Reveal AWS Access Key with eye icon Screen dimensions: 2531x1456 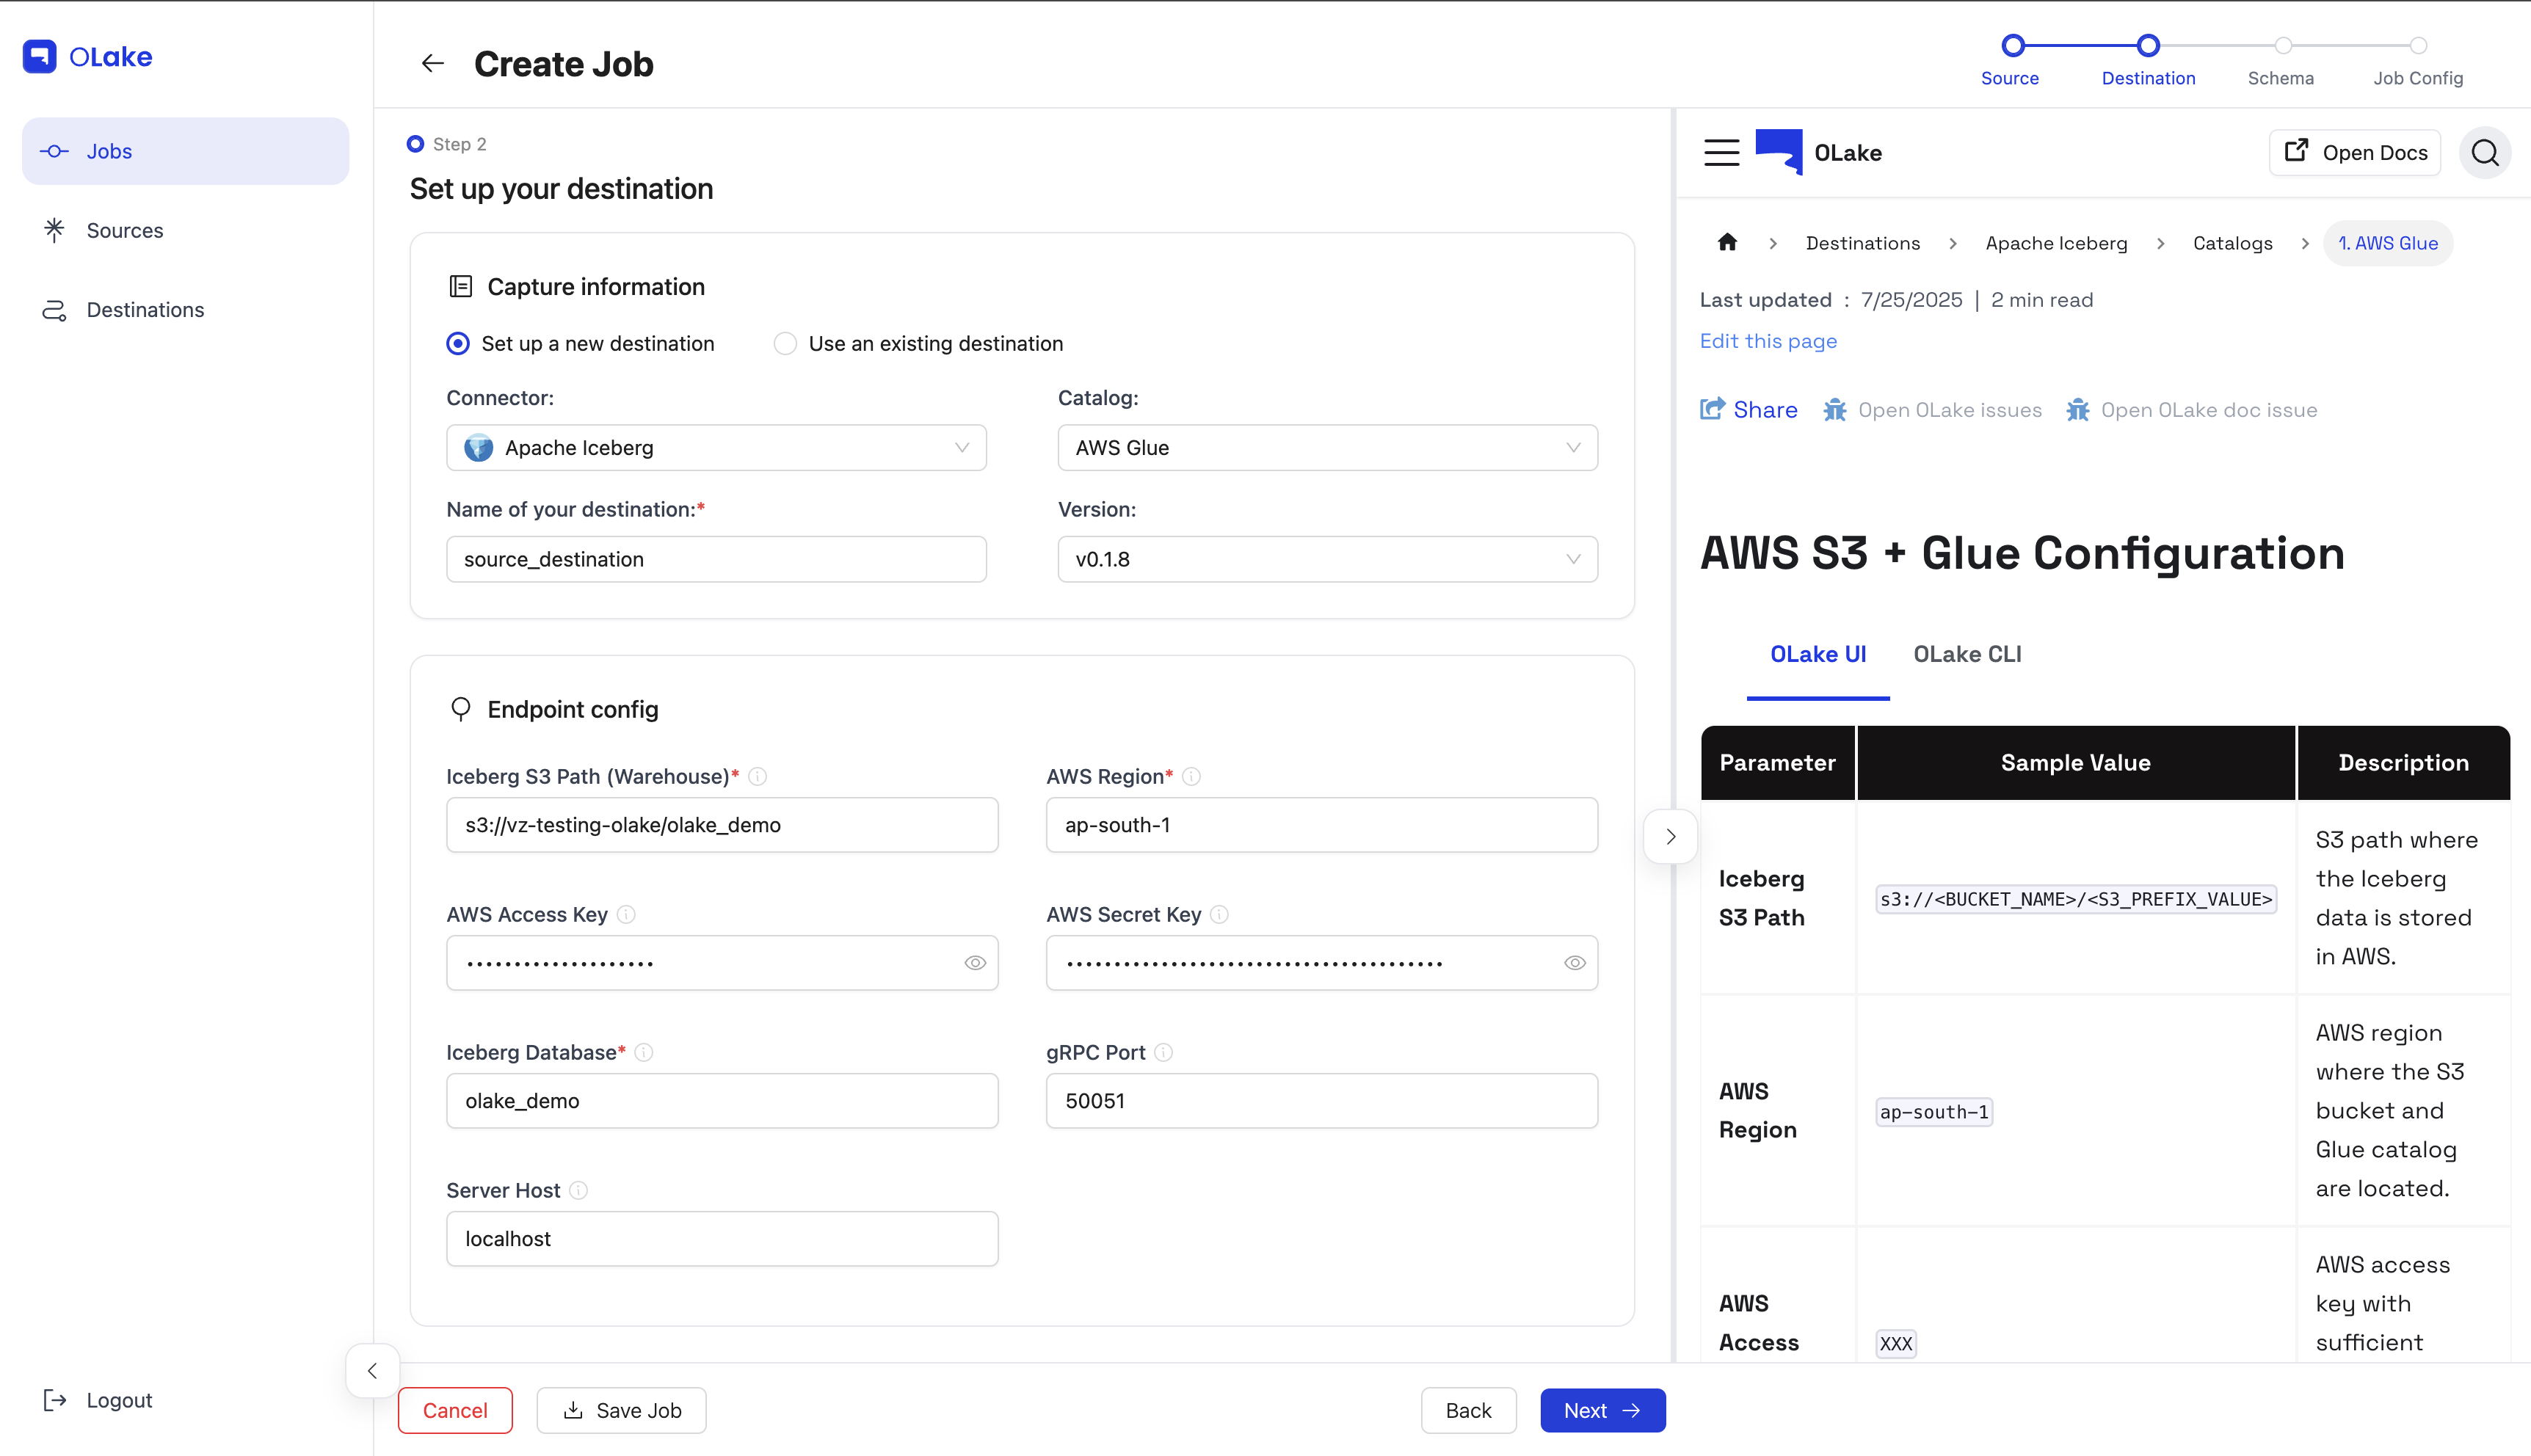(x=975, y=963)
